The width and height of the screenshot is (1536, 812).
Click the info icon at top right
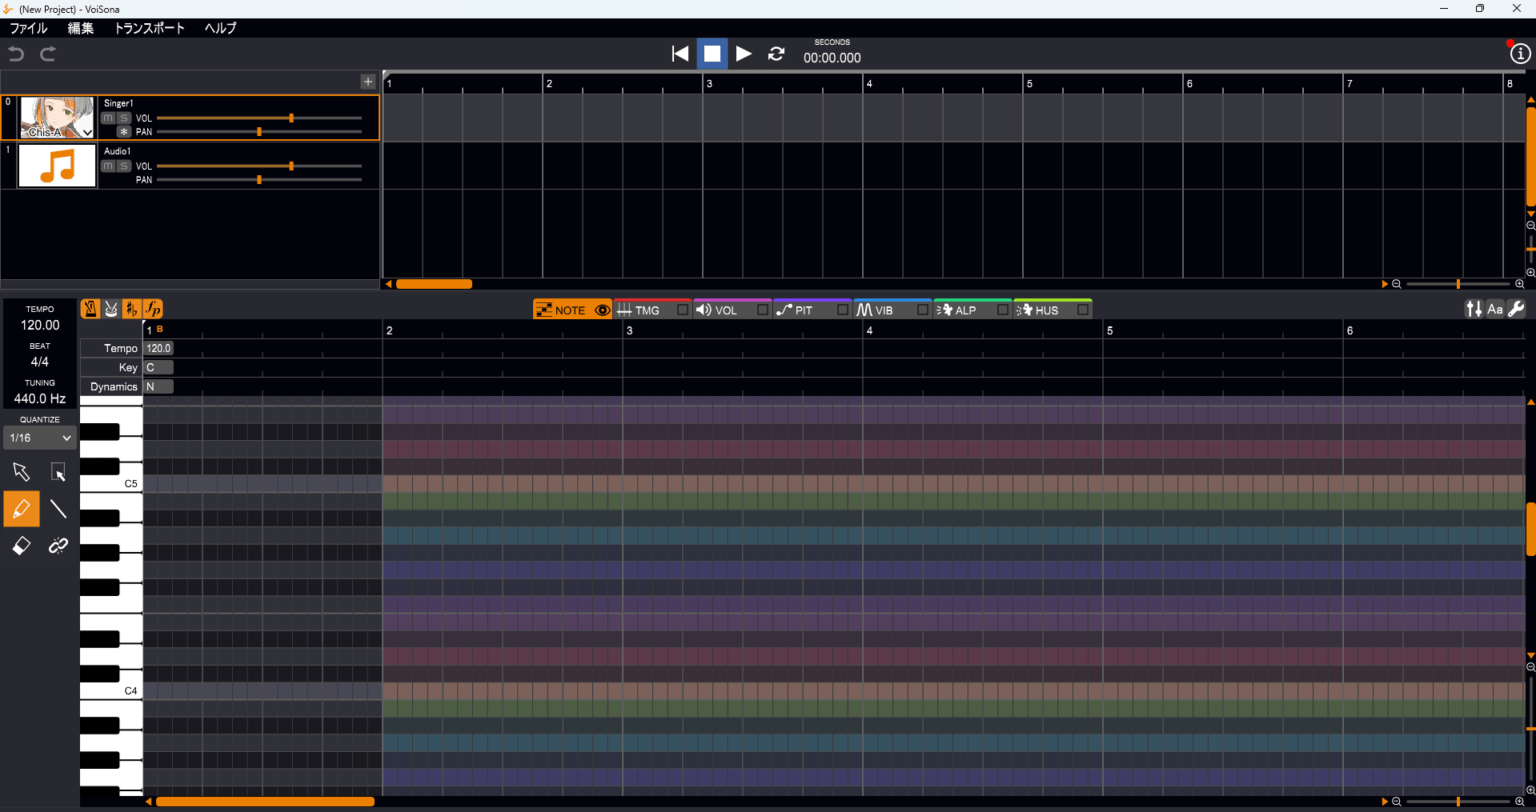(x=1519, y=54)
